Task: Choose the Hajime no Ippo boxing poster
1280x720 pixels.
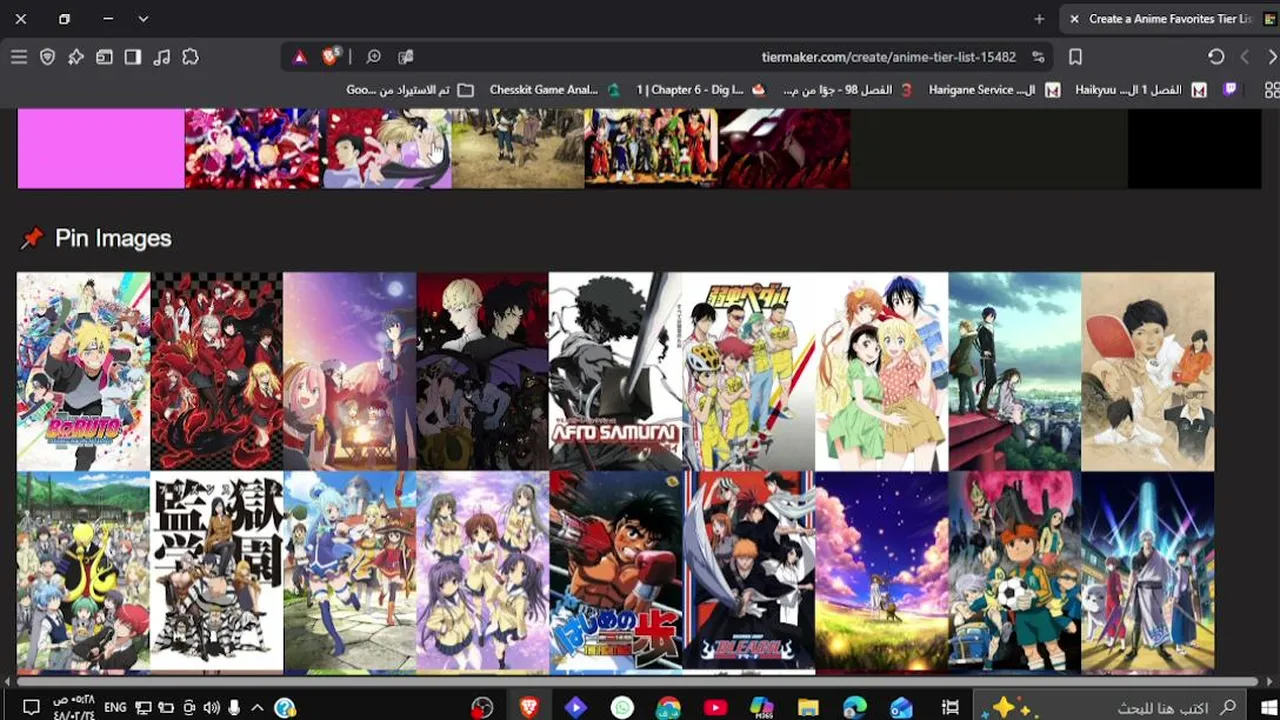Action: (615, 571)
